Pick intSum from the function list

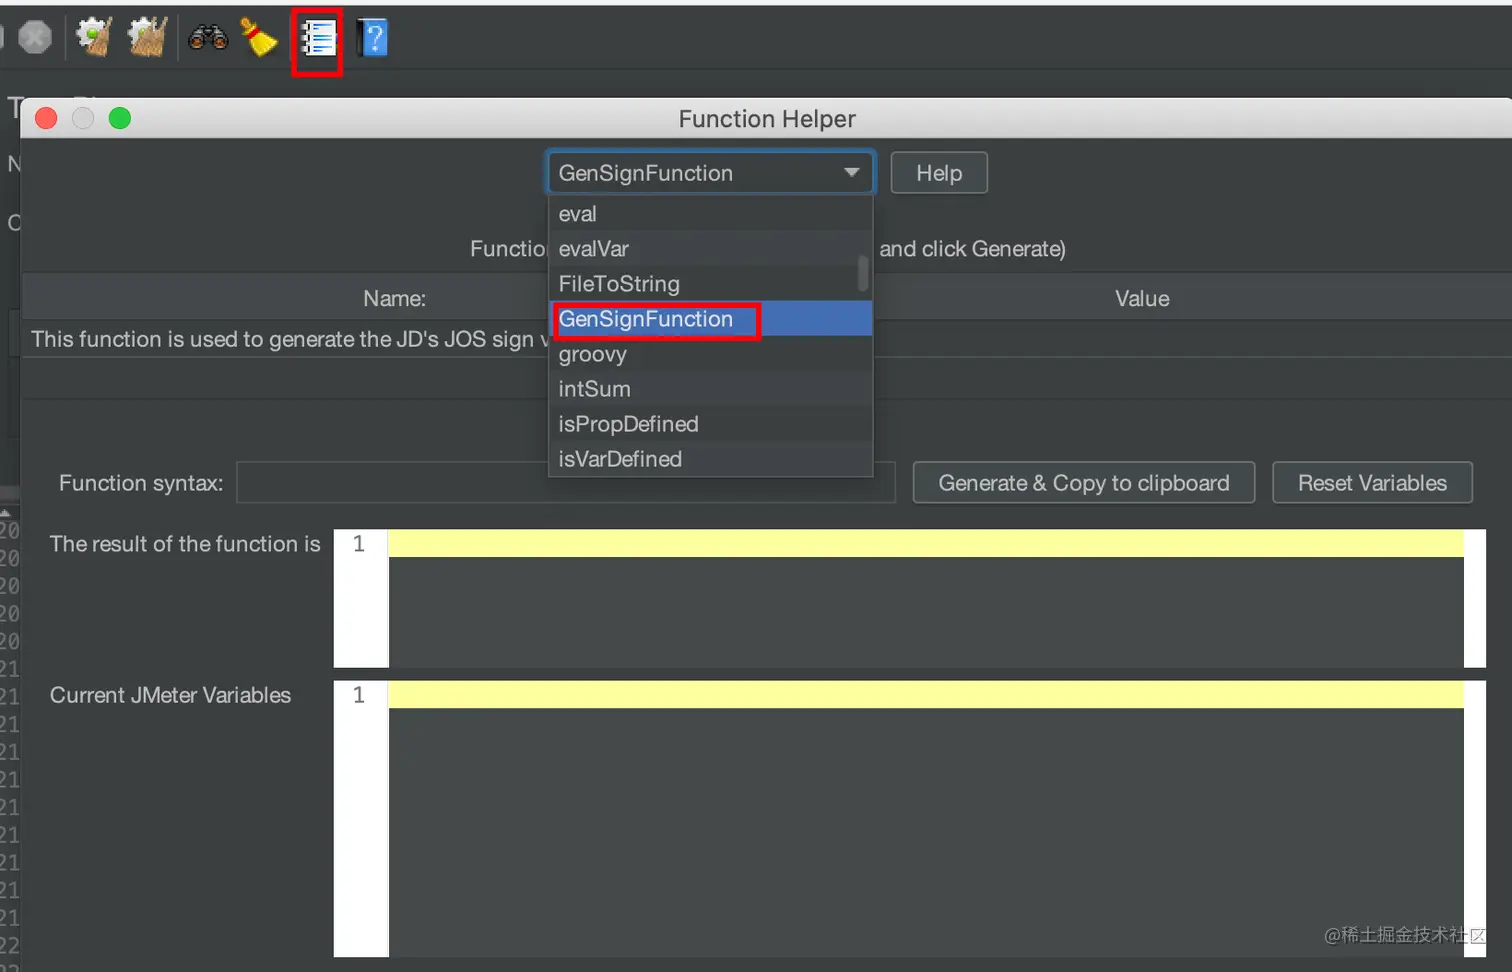[x=711, y=389]
